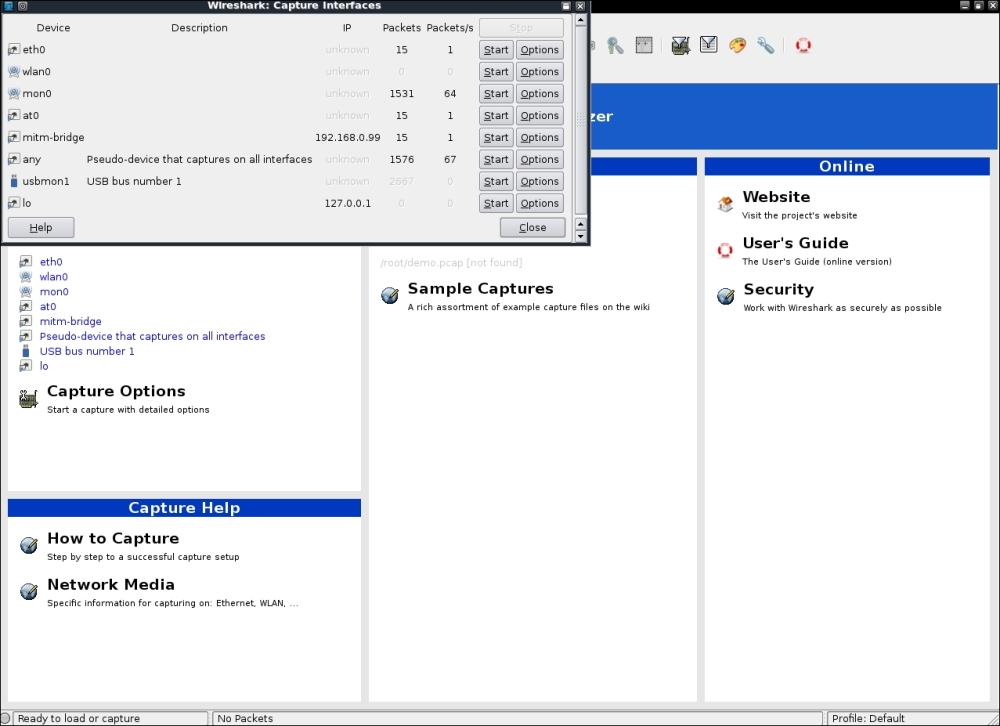
Task: Open Options for lo
Action: (x=540, y=204)
